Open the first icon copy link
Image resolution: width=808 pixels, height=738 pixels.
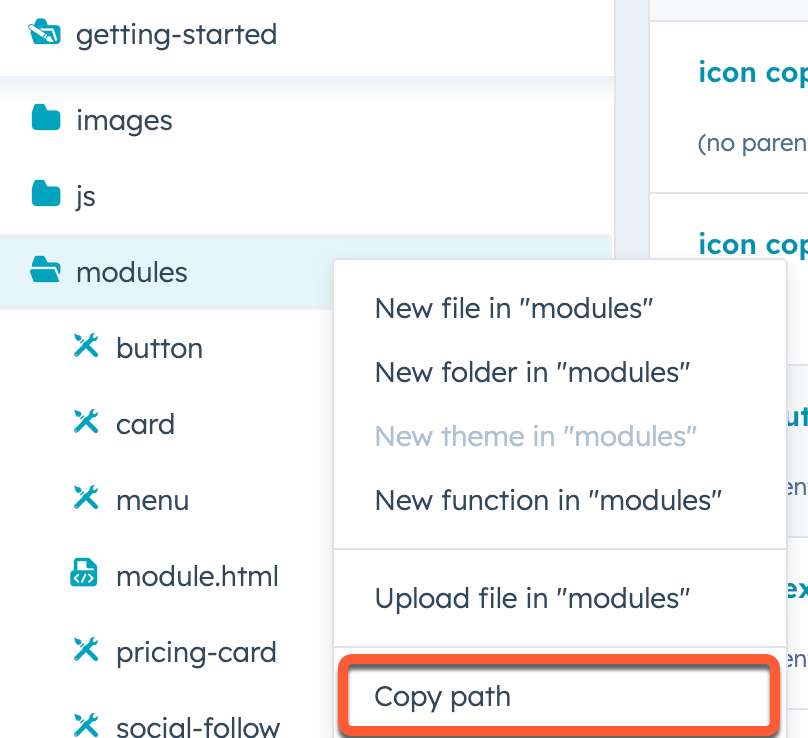point(753,72)
